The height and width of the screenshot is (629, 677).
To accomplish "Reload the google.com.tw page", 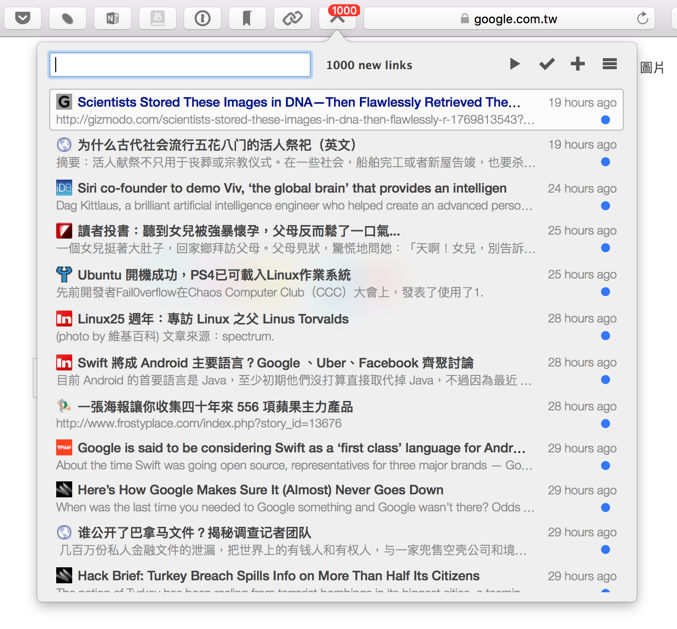I will coord(642,18).
